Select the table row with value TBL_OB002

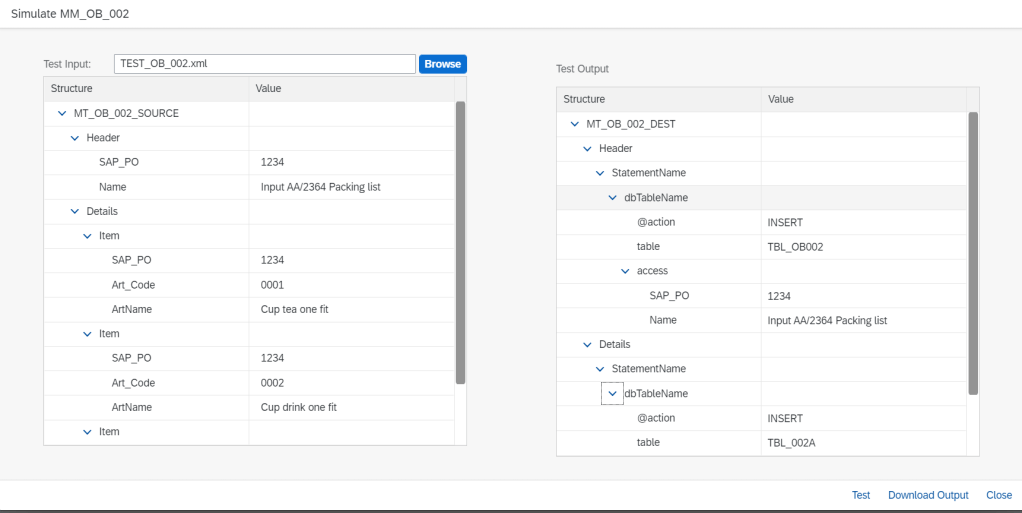(x=760, y=246)
